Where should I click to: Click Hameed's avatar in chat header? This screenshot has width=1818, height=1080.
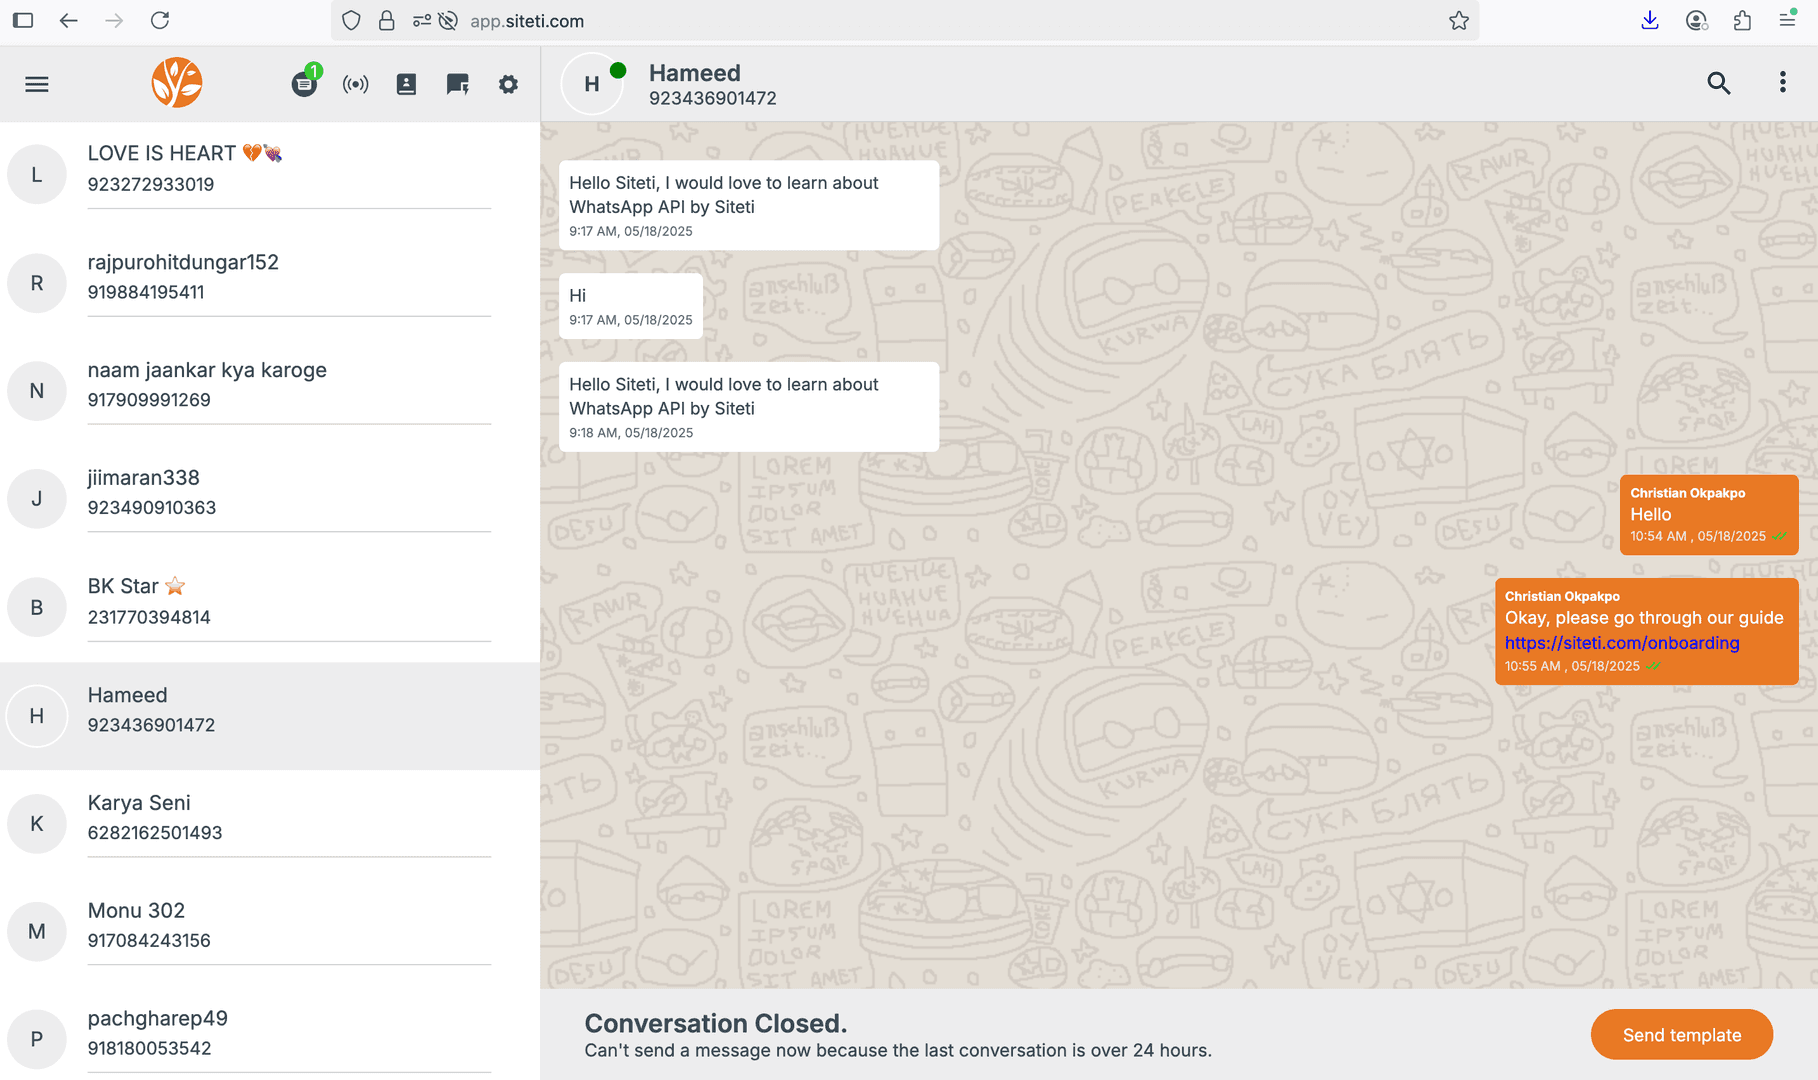[x=592, y=84]
